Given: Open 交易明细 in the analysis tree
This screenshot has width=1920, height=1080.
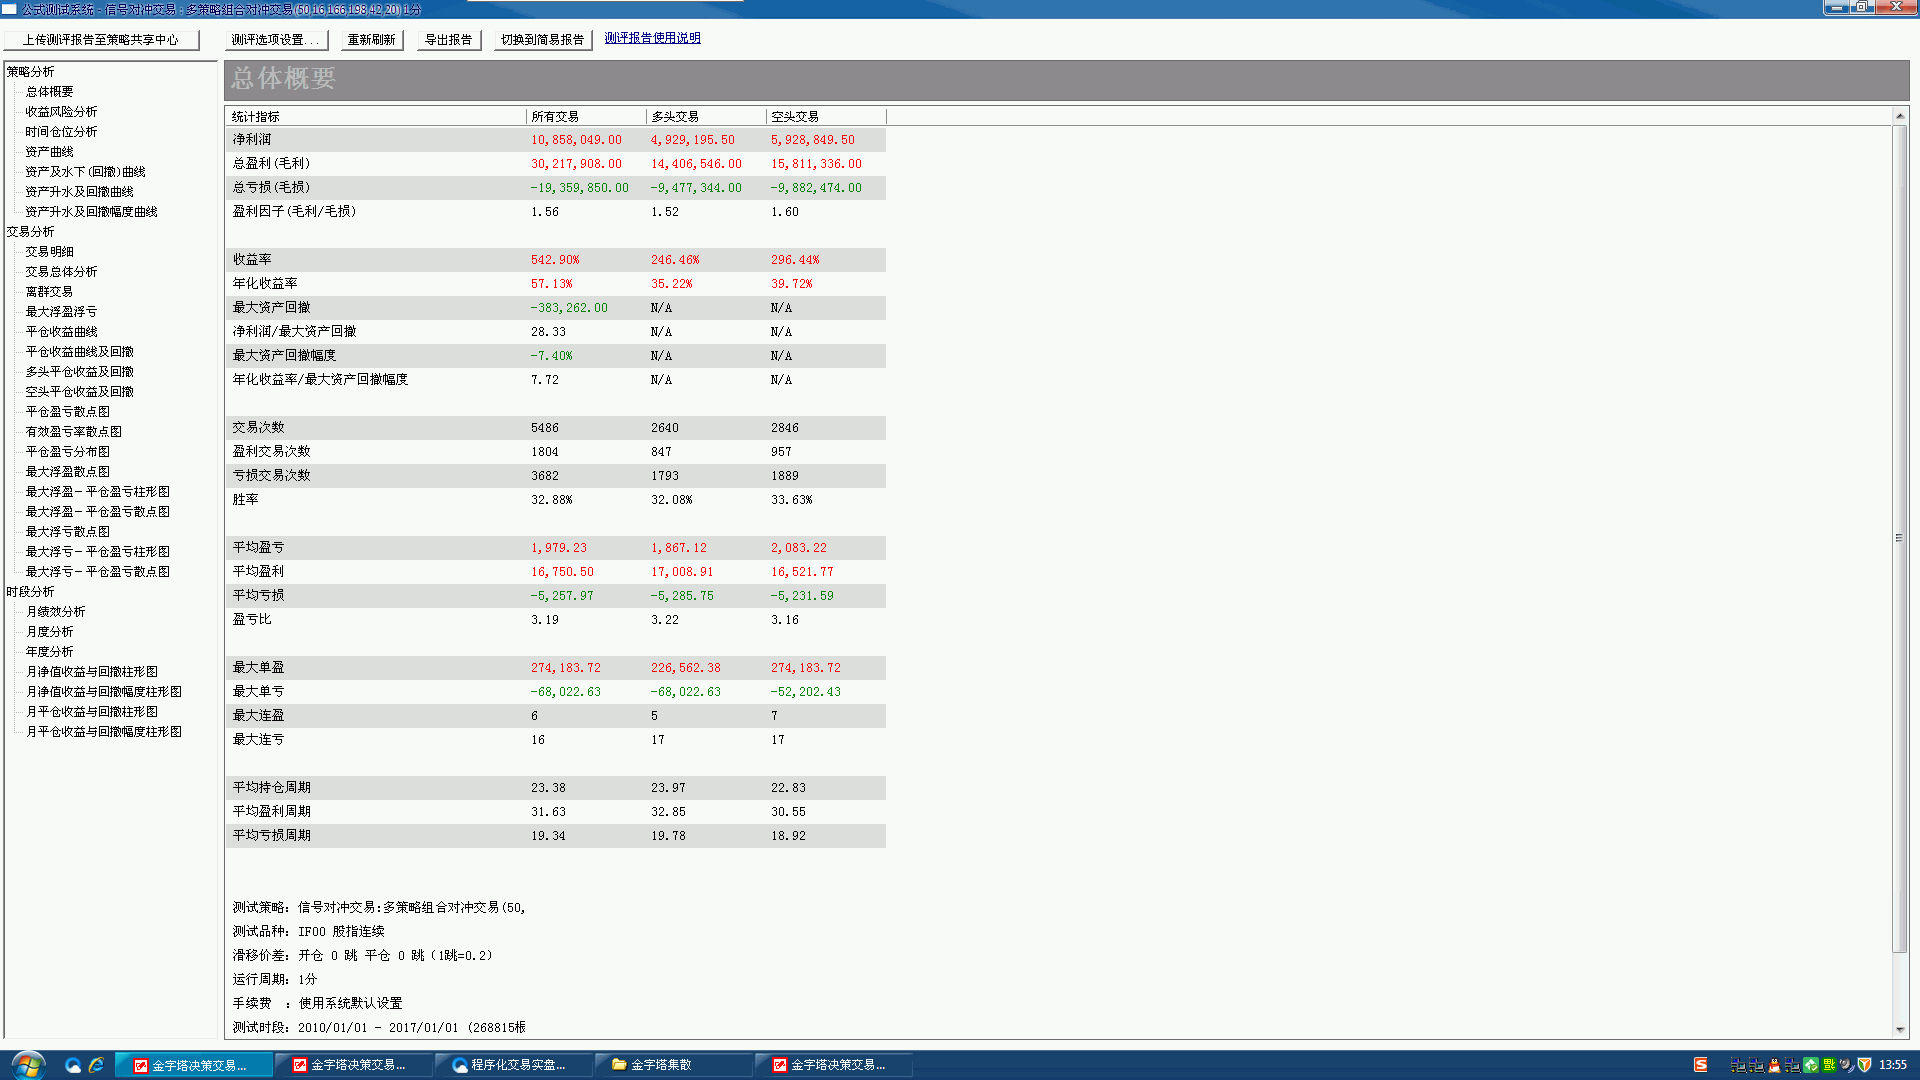Looking at the screenshot, I should (49, 252).
